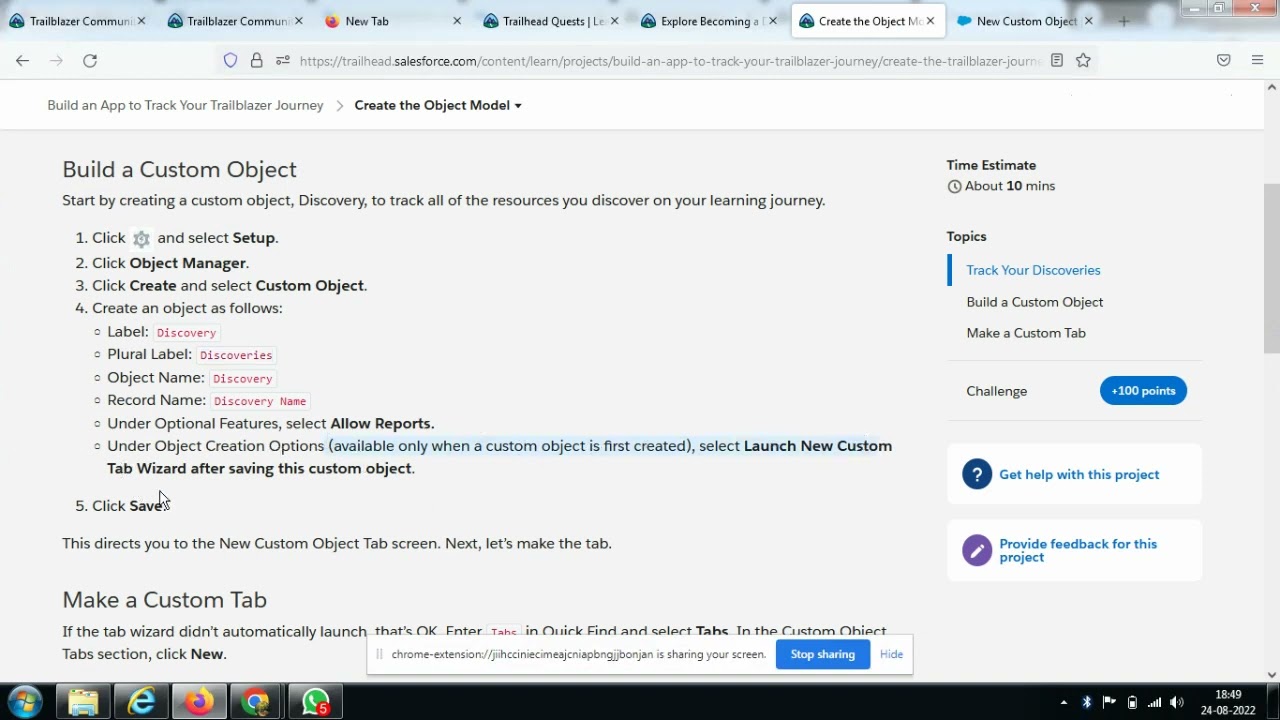Open the tracking protection shield icon
The image size is (1280, 720).
click(x=231, y=61)
